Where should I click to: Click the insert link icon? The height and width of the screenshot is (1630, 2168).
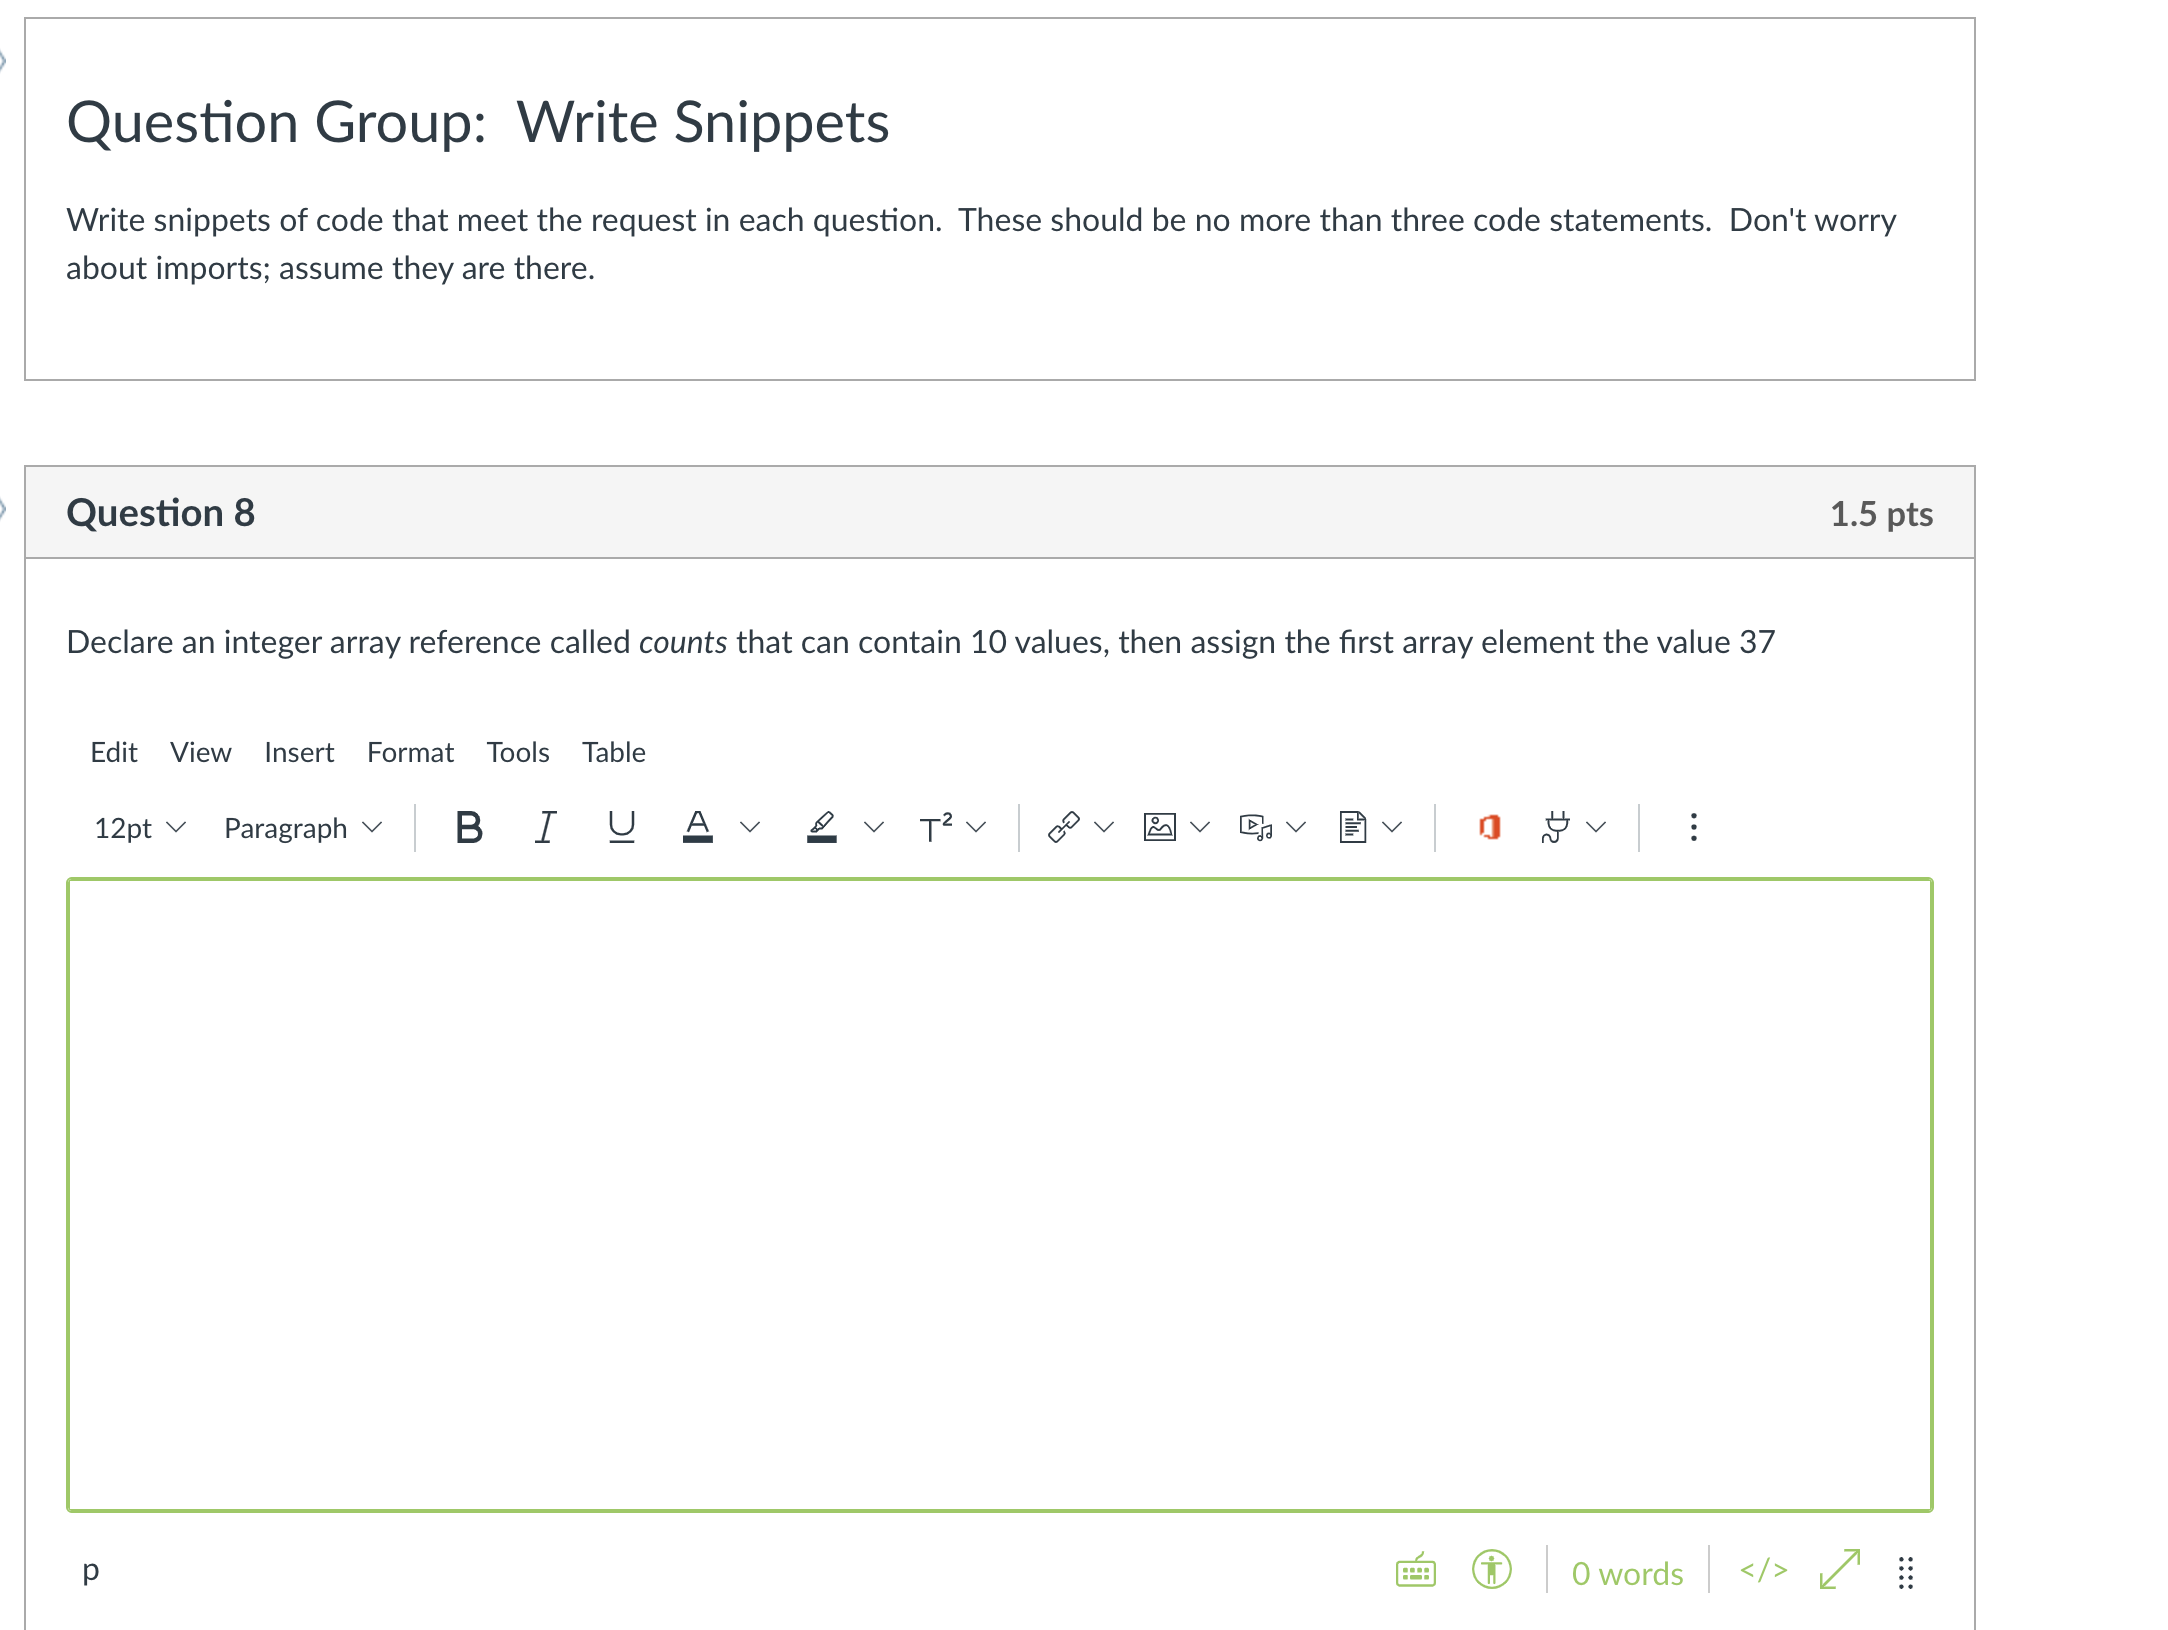tap(1063, 827)
